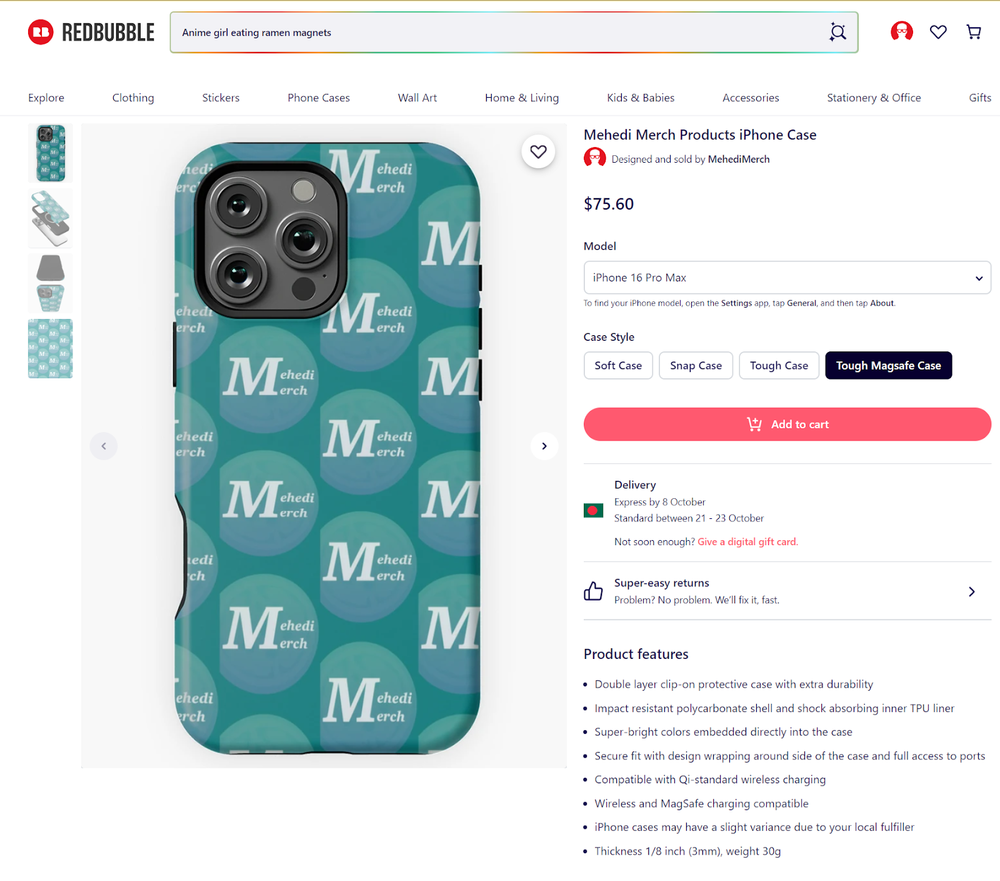Select the Snap Case style

[x=695, y=365]
